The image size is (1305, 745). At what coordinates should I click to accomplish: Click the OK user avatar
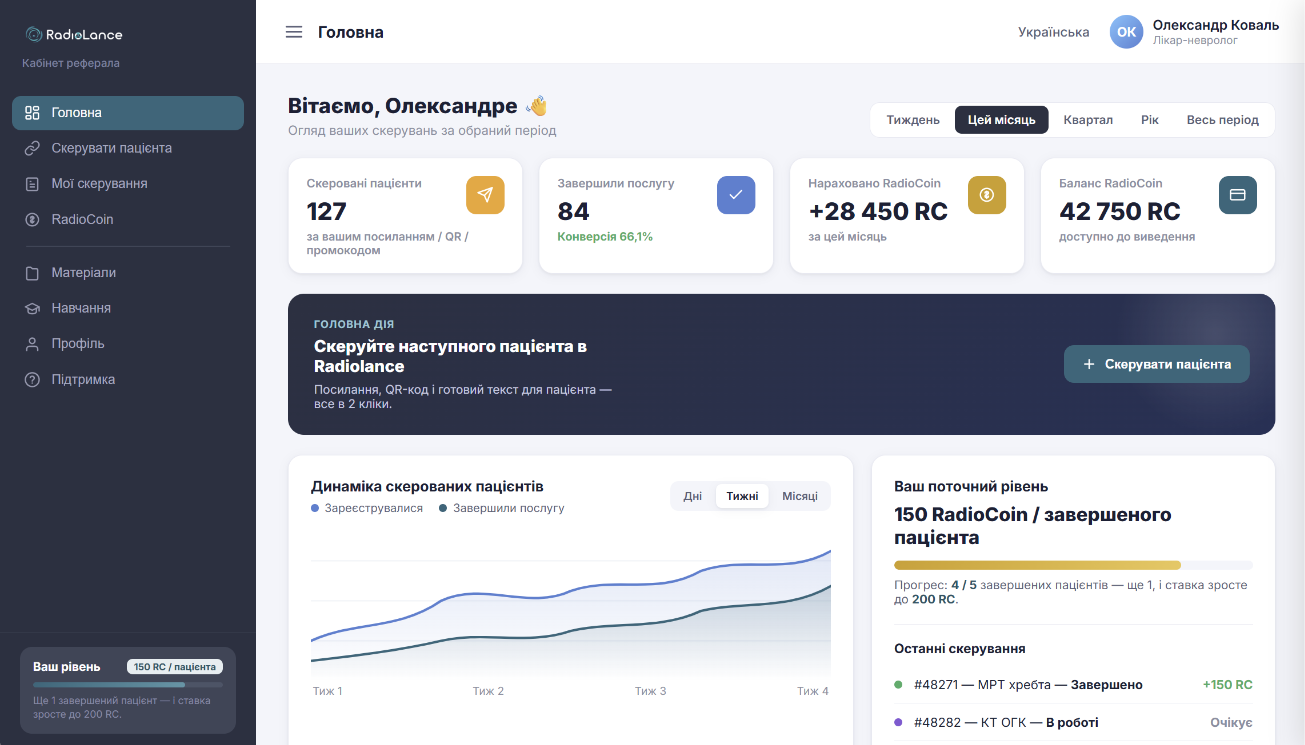[x=1127, y=32]
